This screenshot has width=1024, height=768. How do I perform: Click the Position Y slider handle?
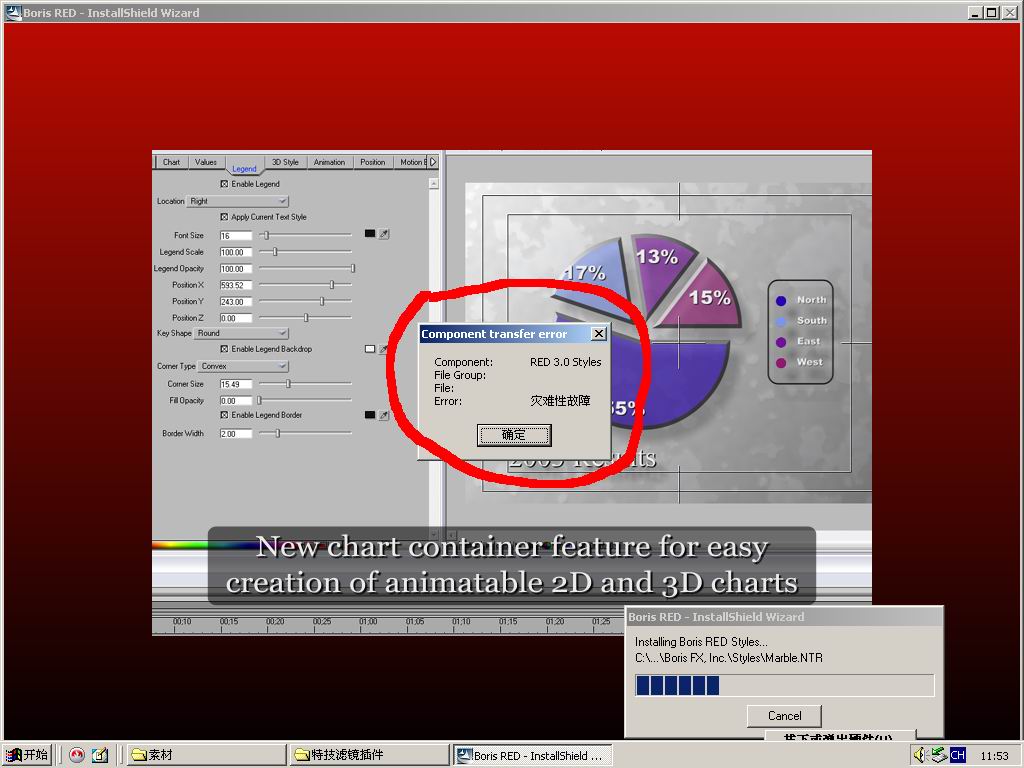[322, 301]
